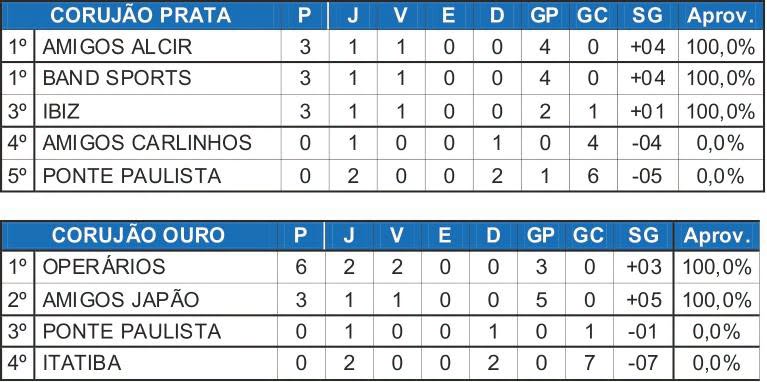
Task: Click the SG column header in Ouro table
Action: point(644,236)
